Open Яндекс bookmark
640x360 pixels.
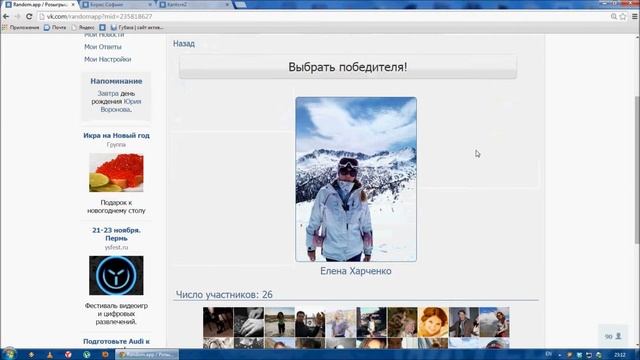click(83, 27)
